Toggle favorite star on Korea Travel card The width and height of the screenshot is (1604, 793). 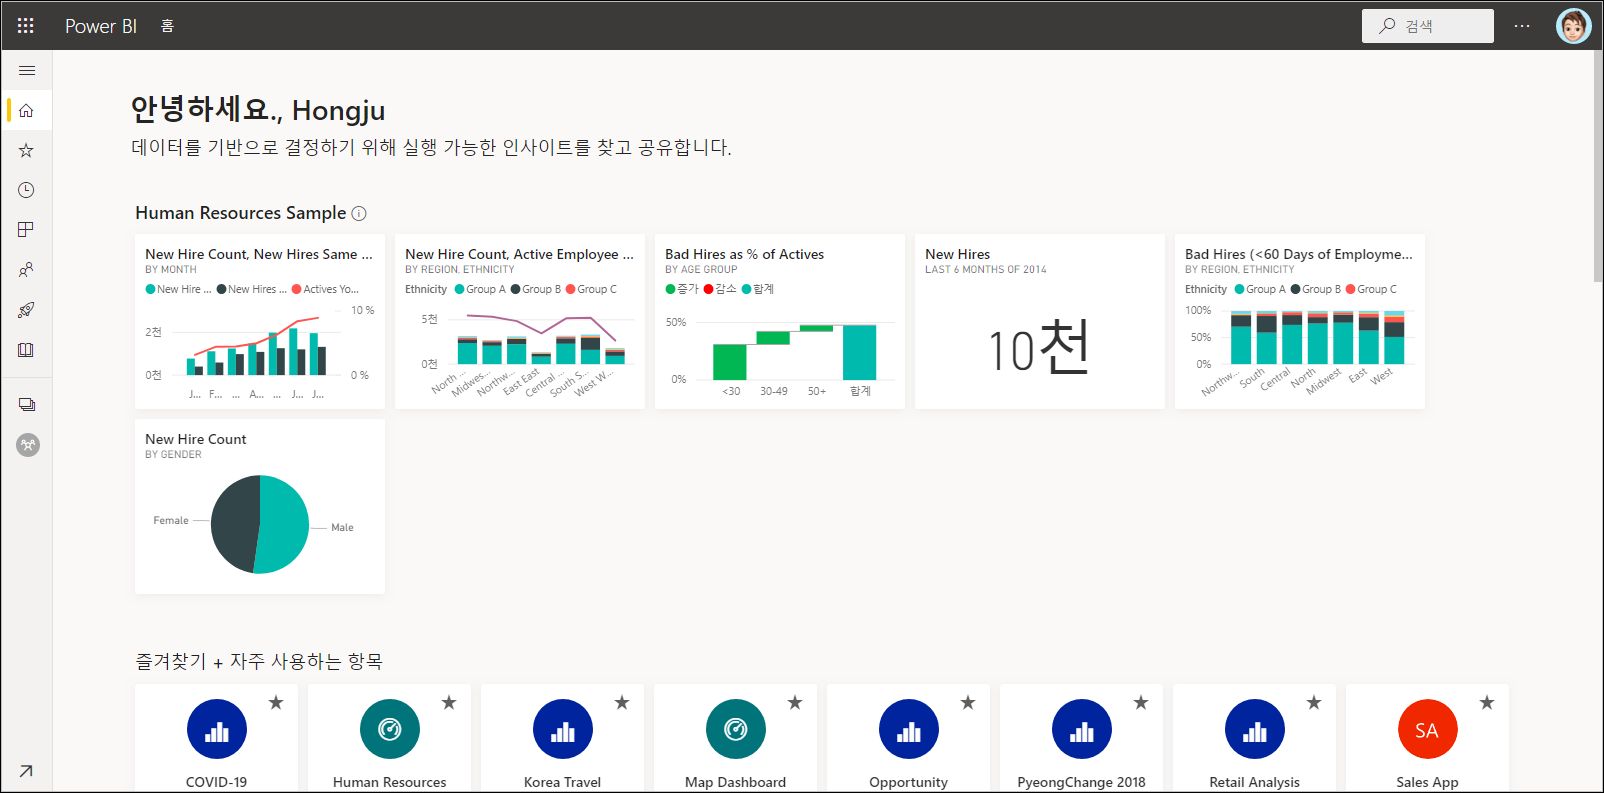(622, 703)
